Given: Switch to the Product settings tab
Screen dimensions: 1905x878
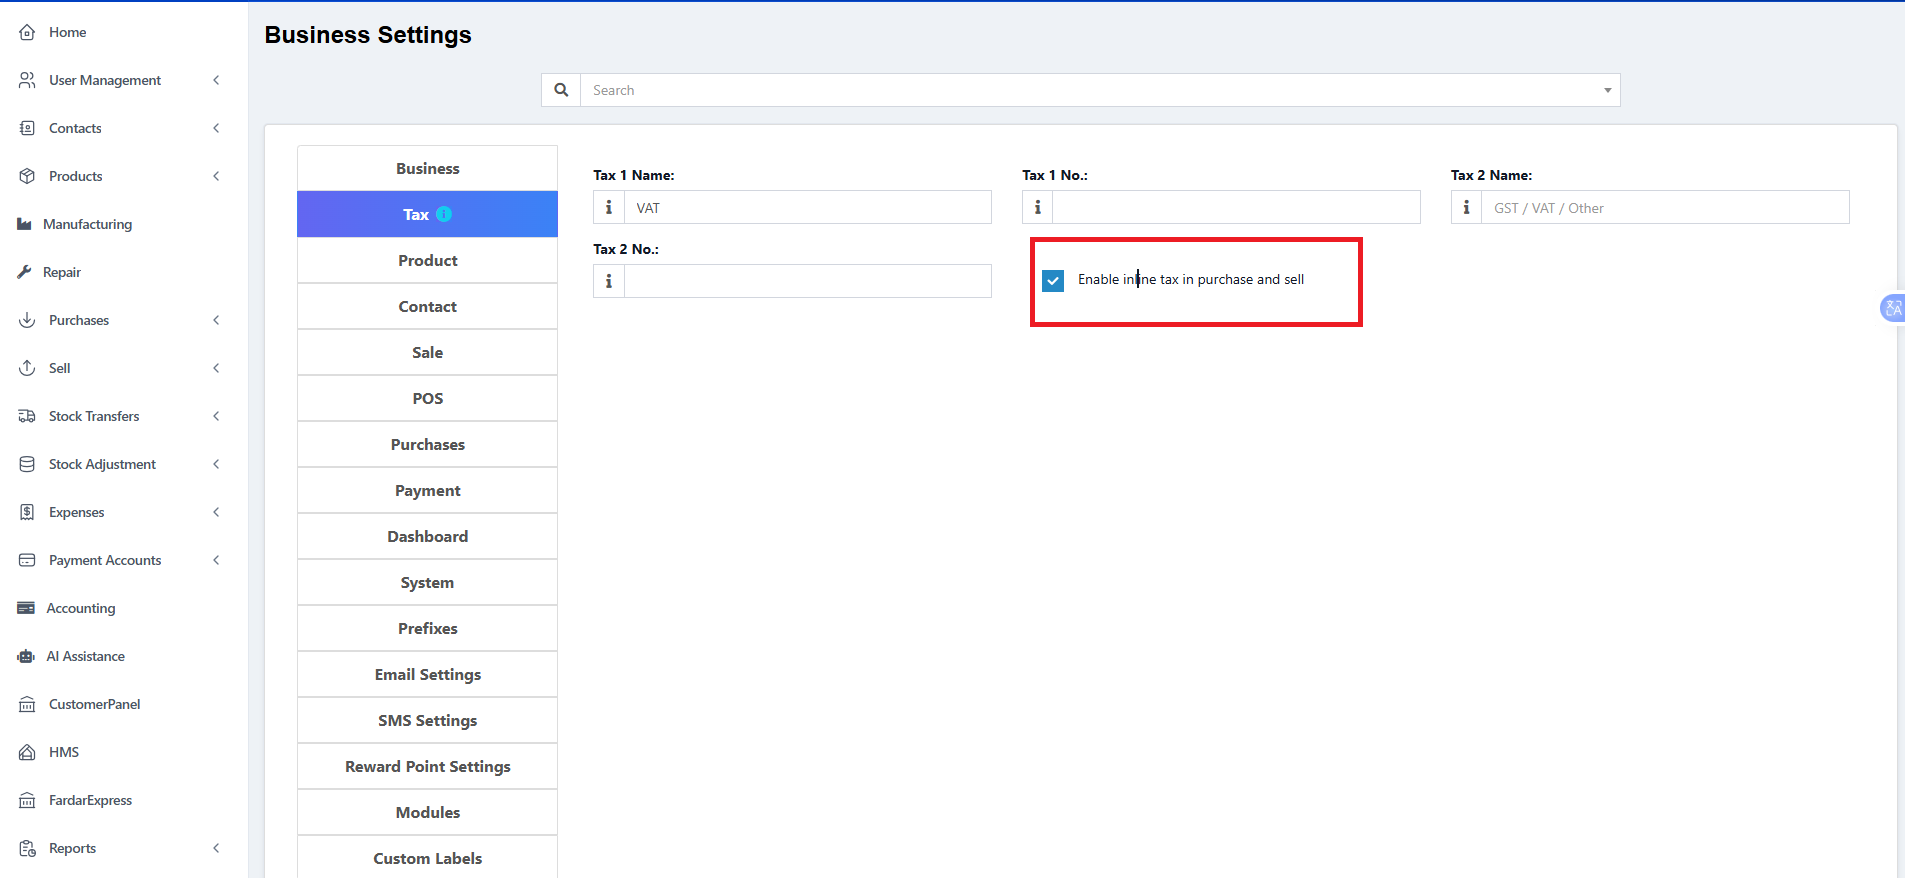Looking at the screenshot, I should tap(427, 260).
